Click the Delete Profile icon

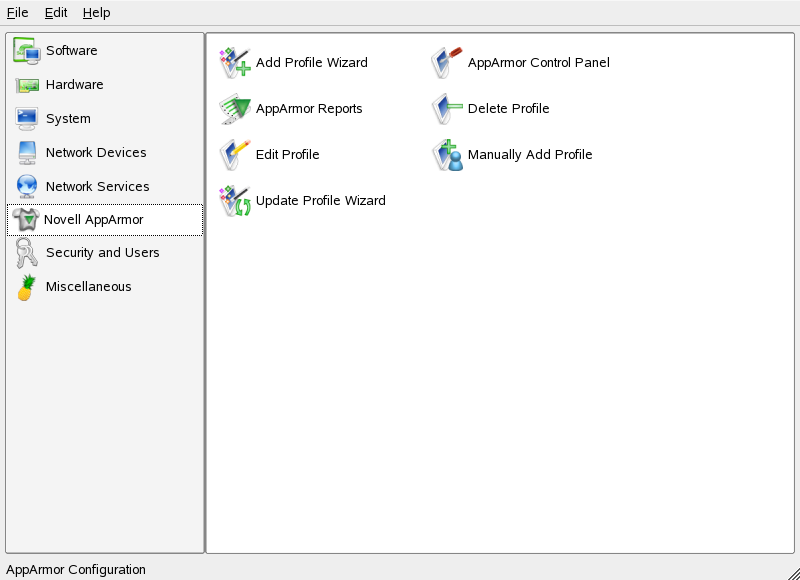pyautogui.click(x=447, y=109)
